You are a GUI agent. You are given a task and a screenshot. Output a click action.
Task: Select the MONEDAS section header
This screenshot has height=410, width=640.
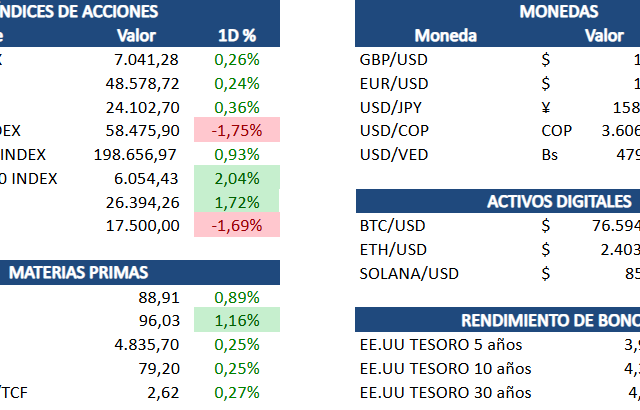(559, 12)
